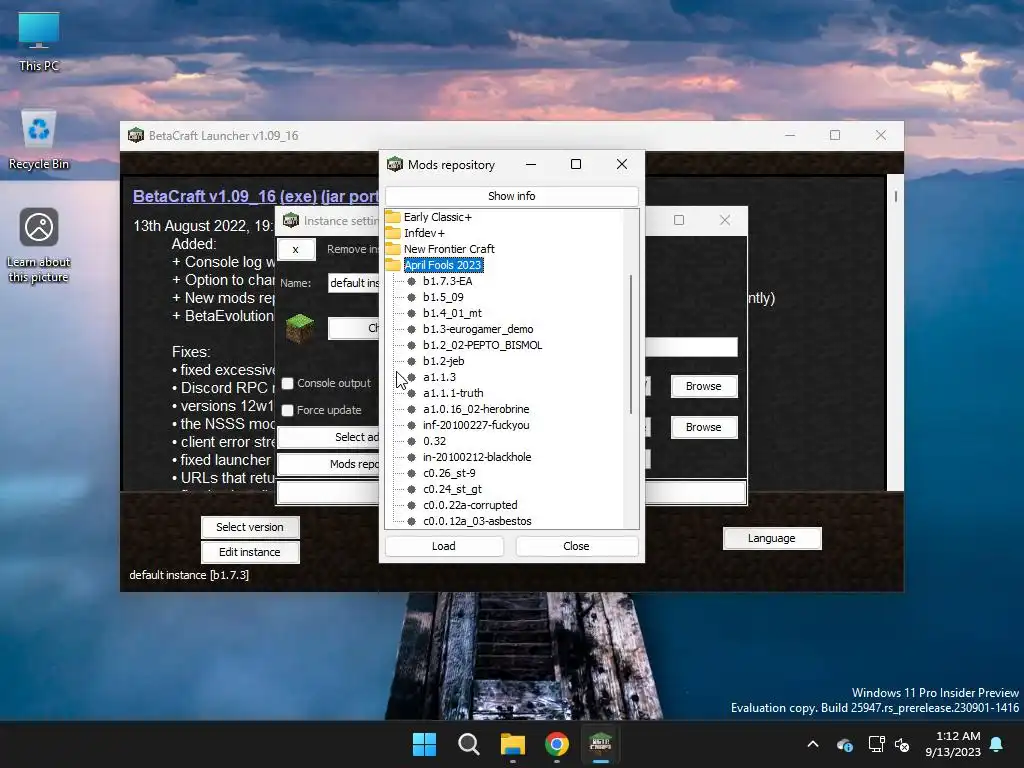
Task: Select the April Fools 2023 tree entry
Action: (x=443, y=264)
